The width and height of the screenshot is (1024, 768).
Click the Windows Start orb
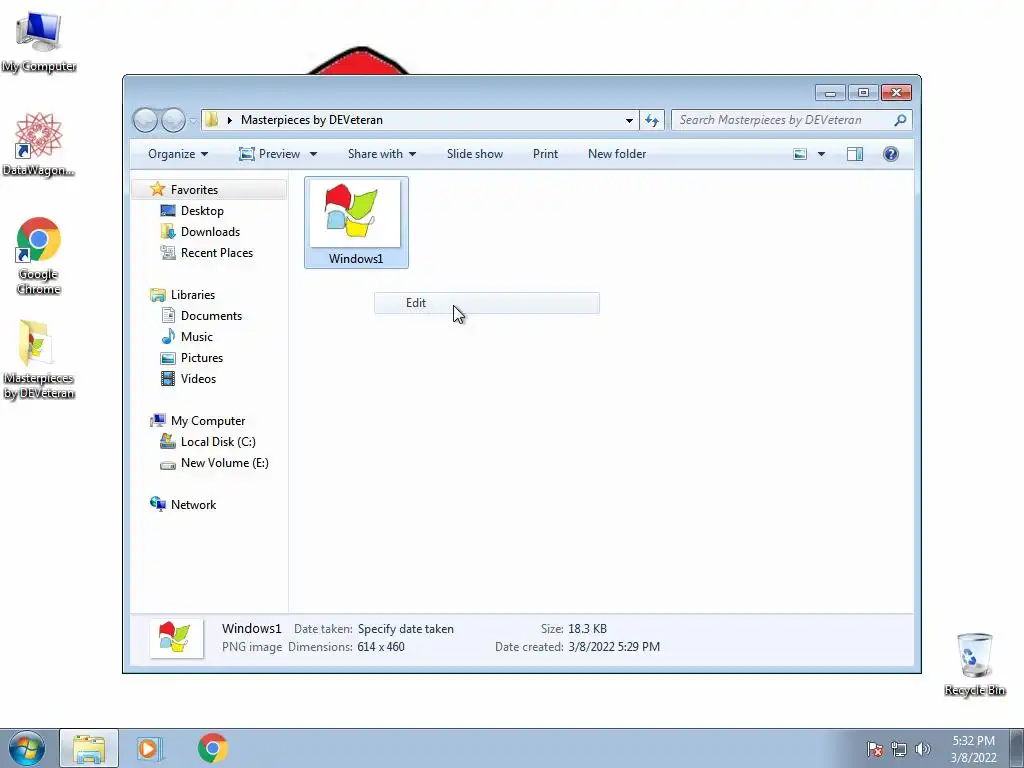27,748
